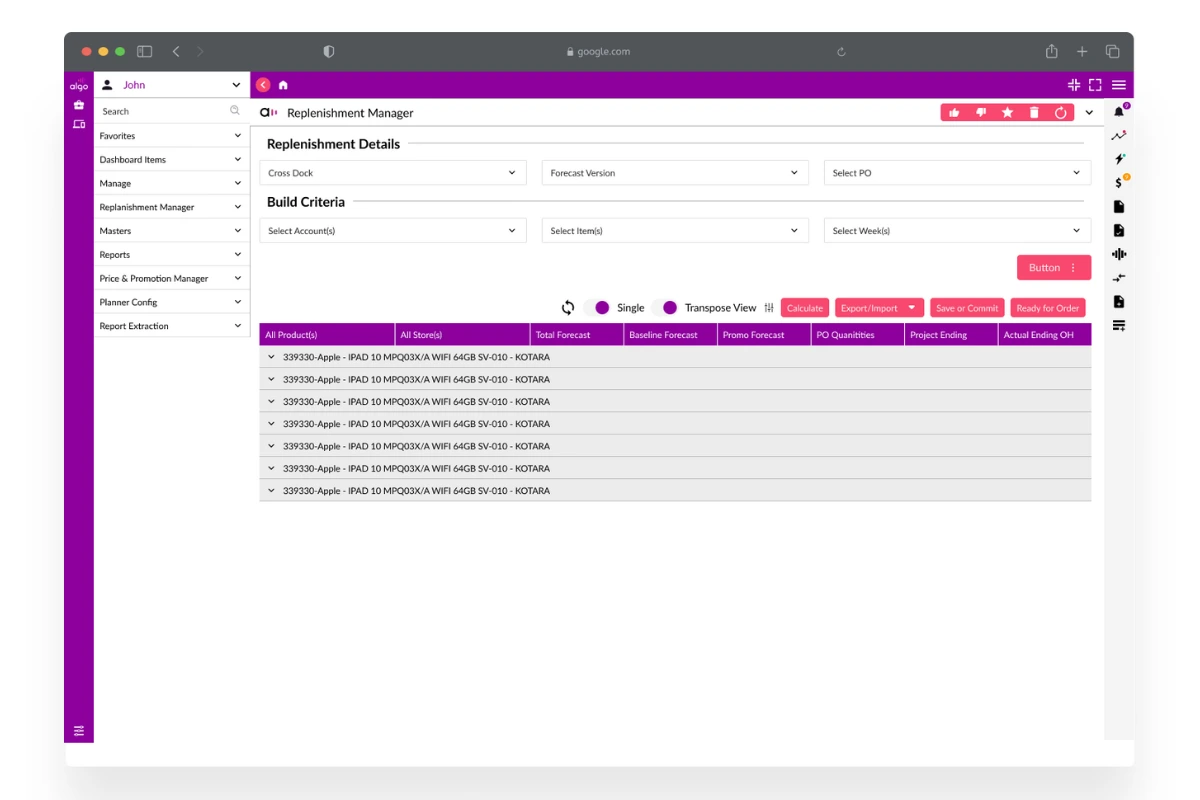Toggle the Single switch
1200x800 pixels.
click(598, 308)
